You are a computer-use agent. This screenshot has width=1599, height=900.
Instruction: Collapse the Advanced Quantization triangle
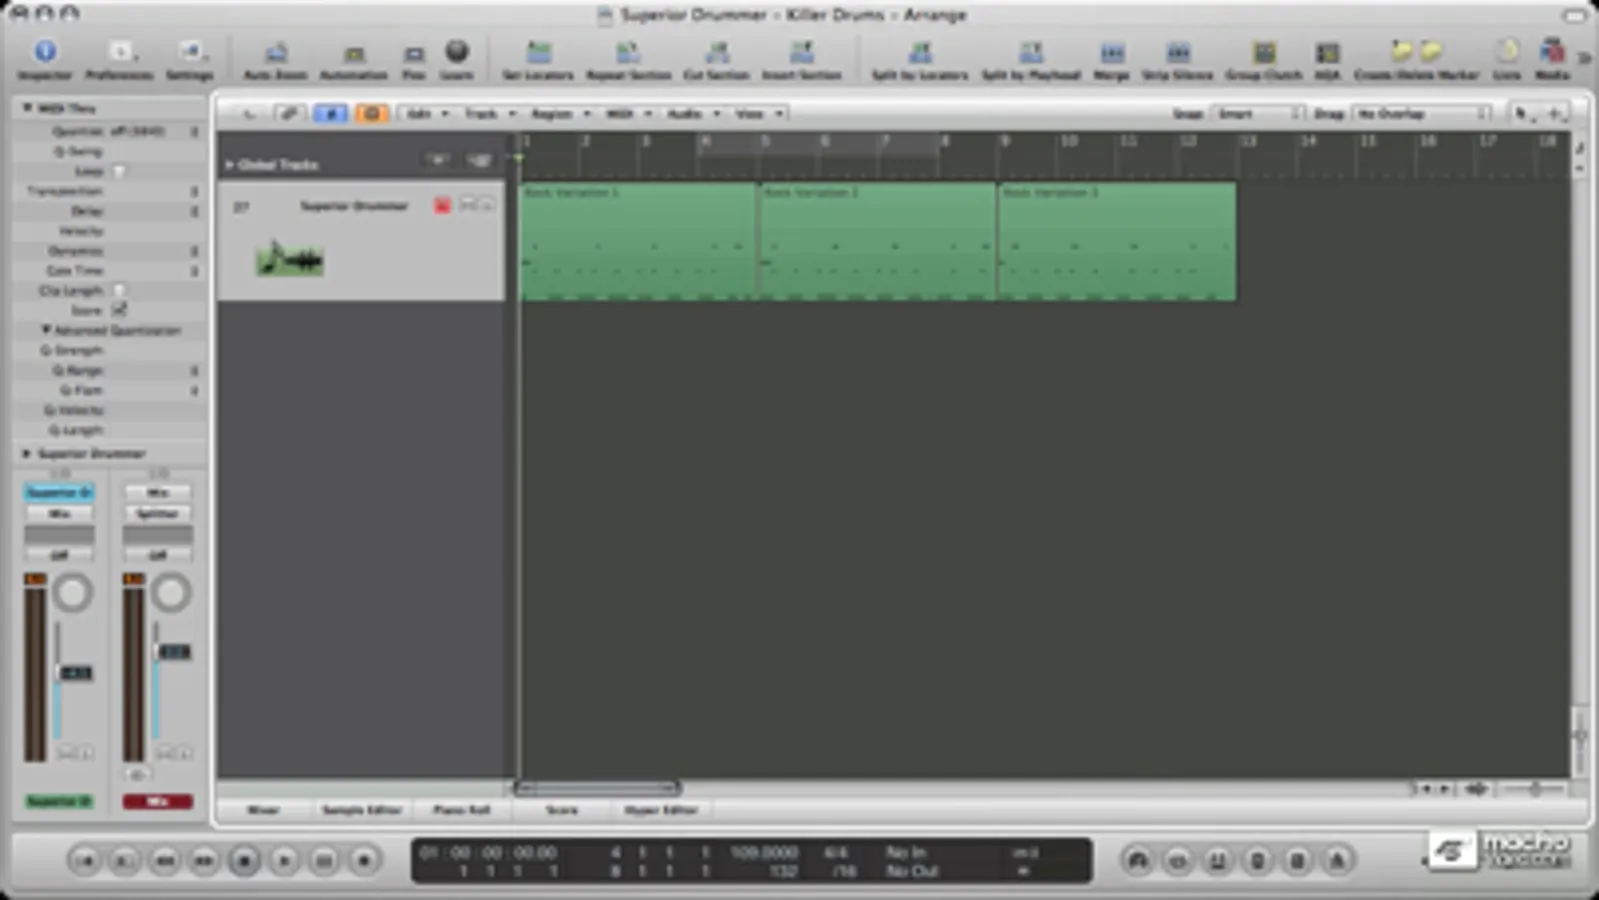tap(45, 329)
